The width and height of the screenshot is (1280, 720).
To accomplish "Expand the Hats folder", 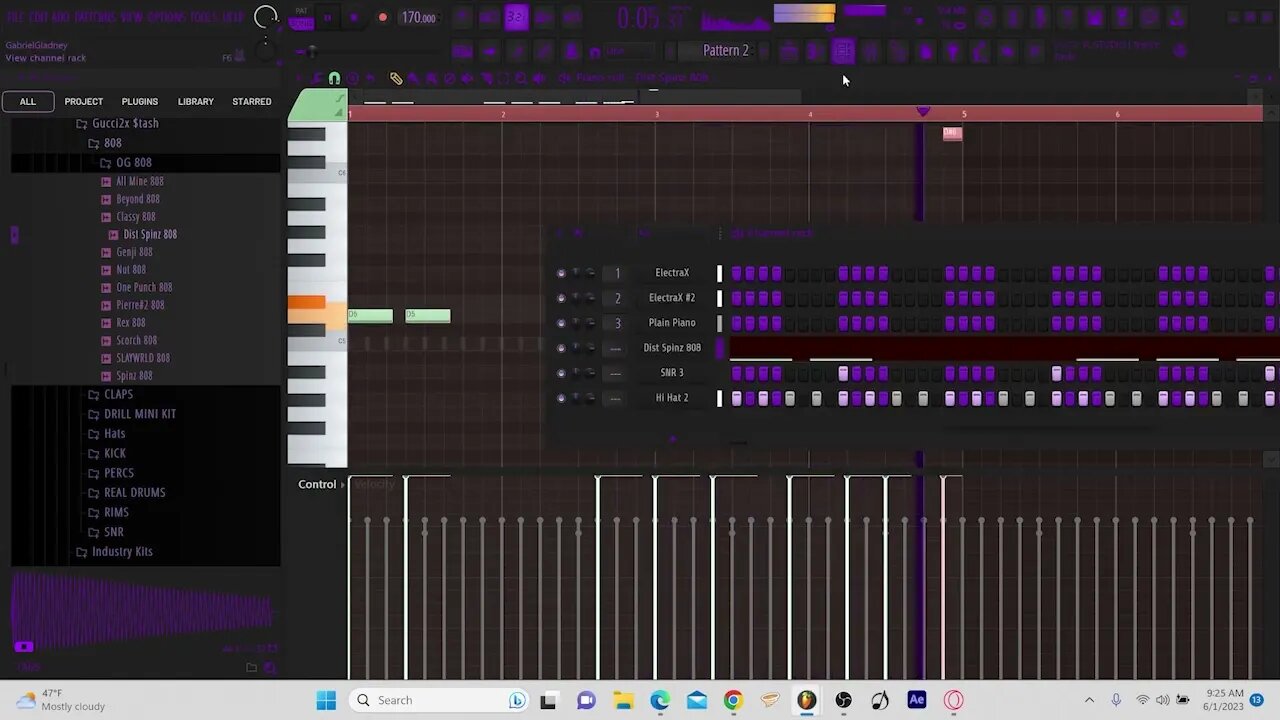I will pyautogui.click(x=107, y=433).
